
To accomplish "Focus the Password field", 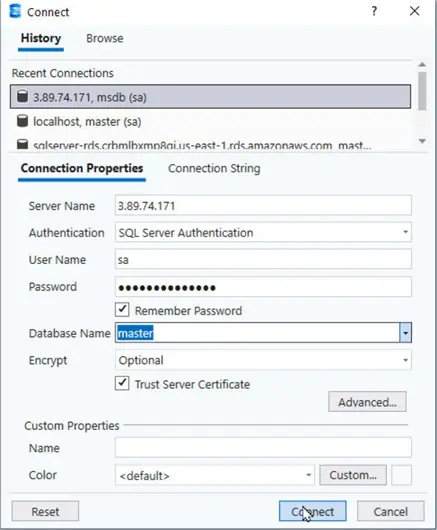I will (263, 287).
